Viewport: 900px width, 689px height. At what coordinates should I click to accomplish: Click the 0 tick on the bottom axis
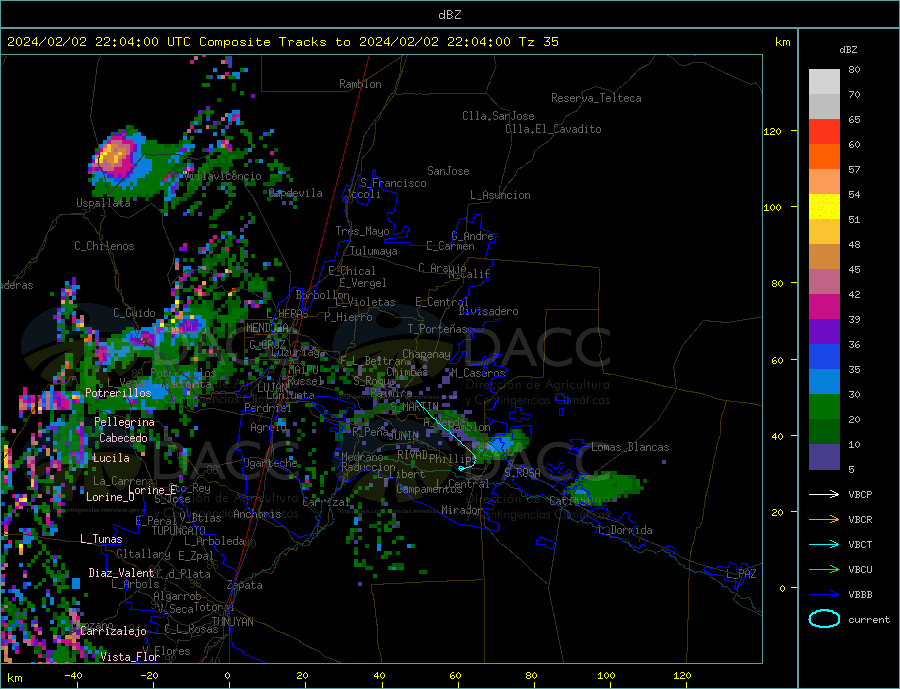227,676
